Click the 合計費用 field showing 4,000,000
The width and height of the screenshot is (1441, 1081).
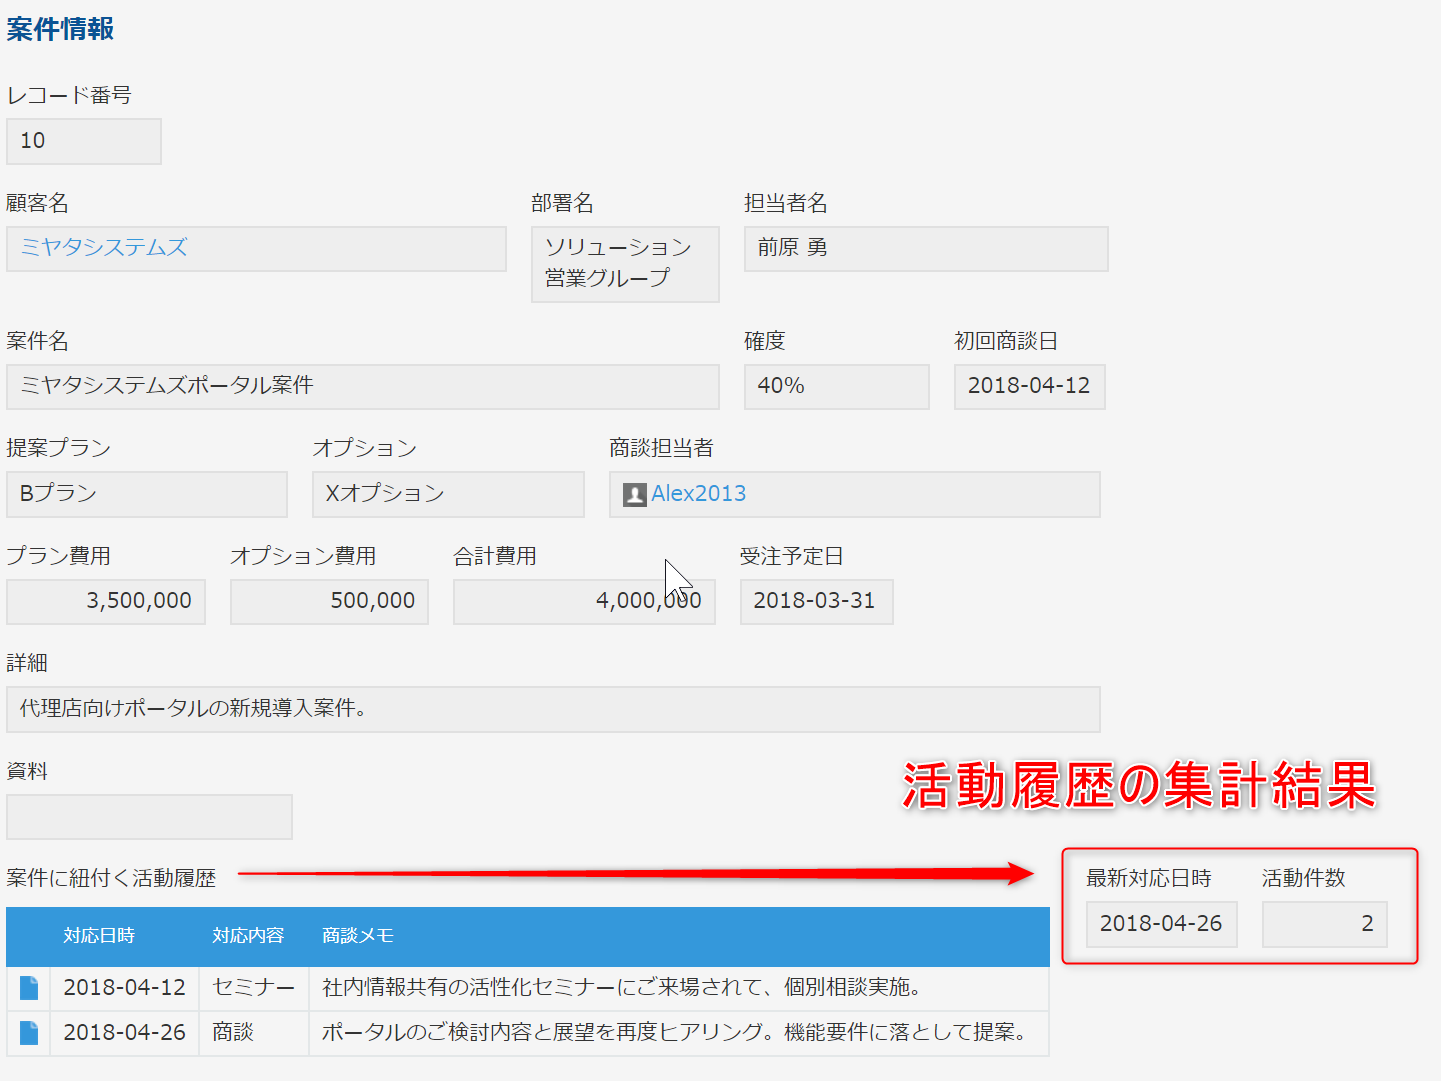click(x=583, y=601)
